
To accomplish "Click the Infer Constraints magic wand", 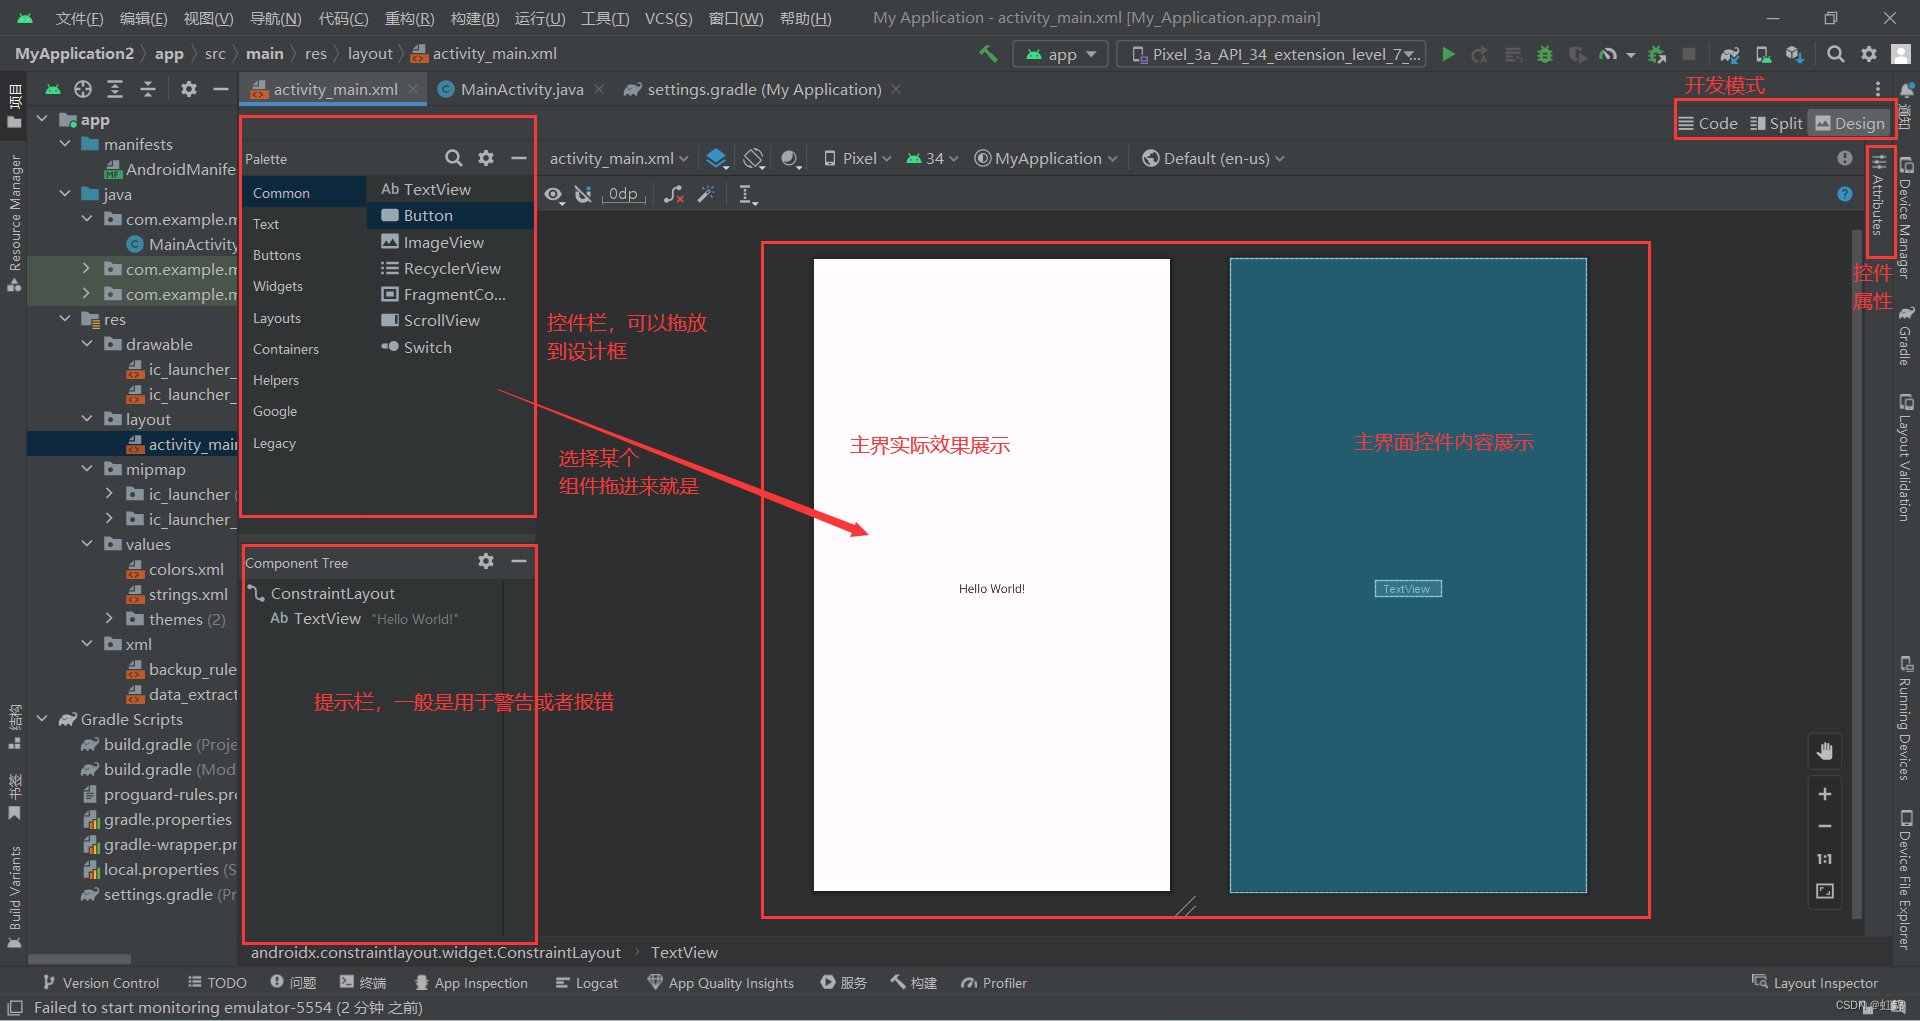I will tap(706, 194).
